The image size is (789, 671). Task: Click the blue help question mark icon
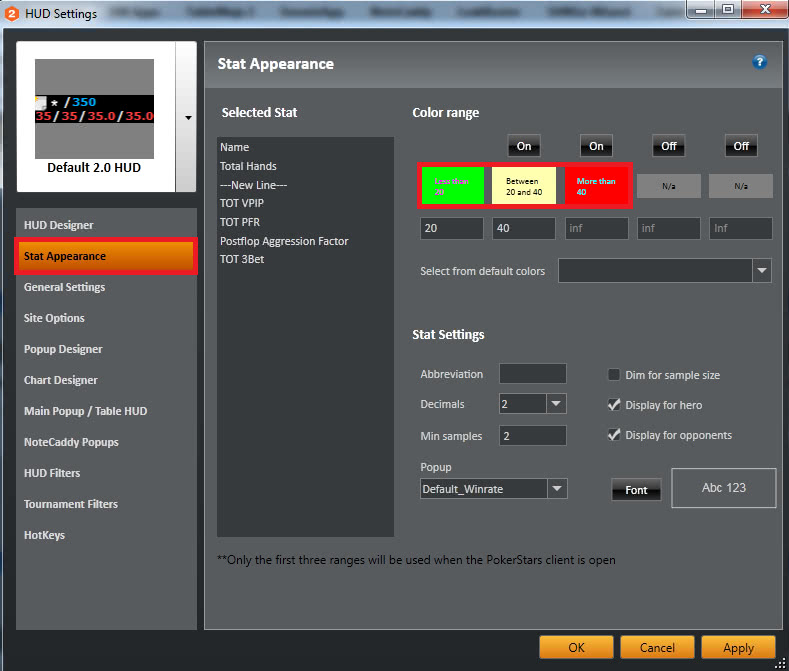pos(759,62)
